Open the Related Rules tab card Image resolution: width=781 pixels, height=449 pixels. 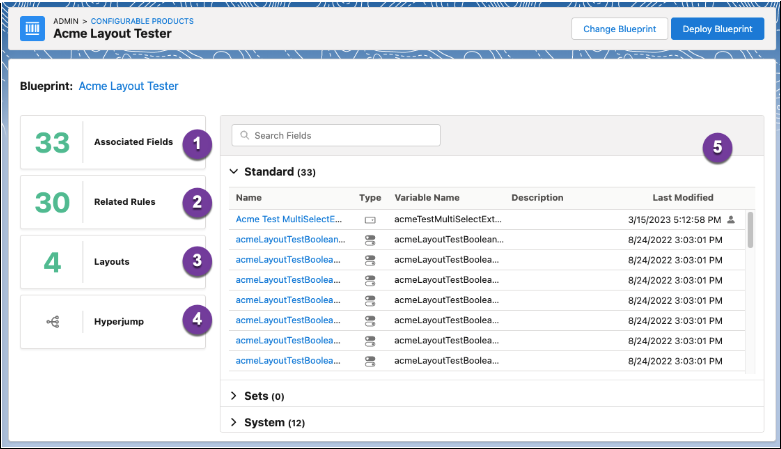113,202
